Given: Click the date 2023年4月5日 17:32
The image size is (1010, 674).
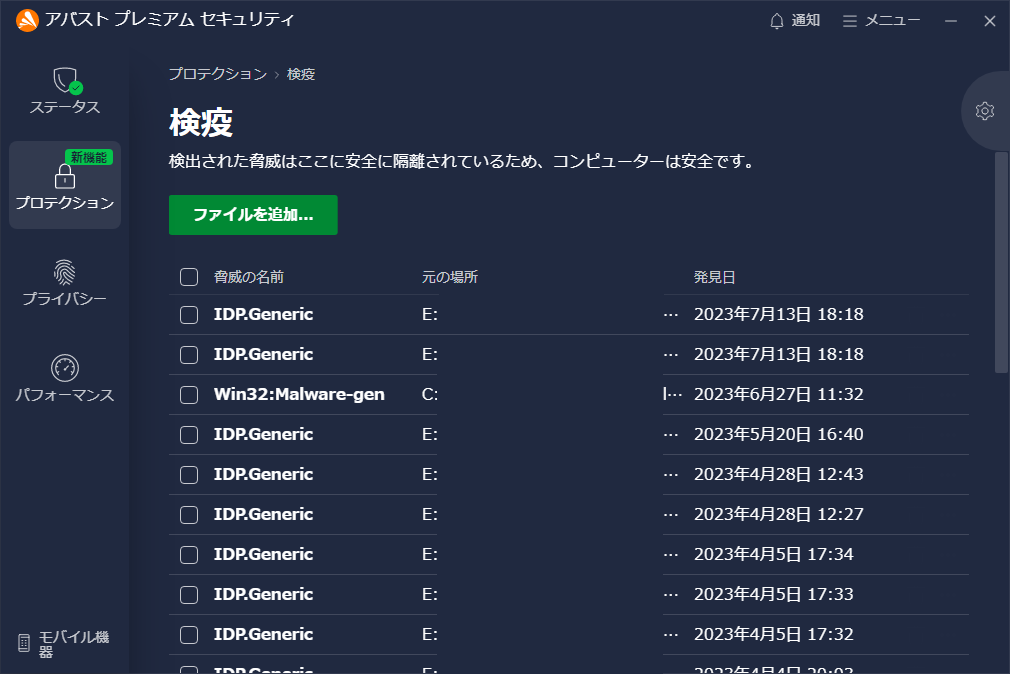Looking at the screenshot, I should pos(773,634).
